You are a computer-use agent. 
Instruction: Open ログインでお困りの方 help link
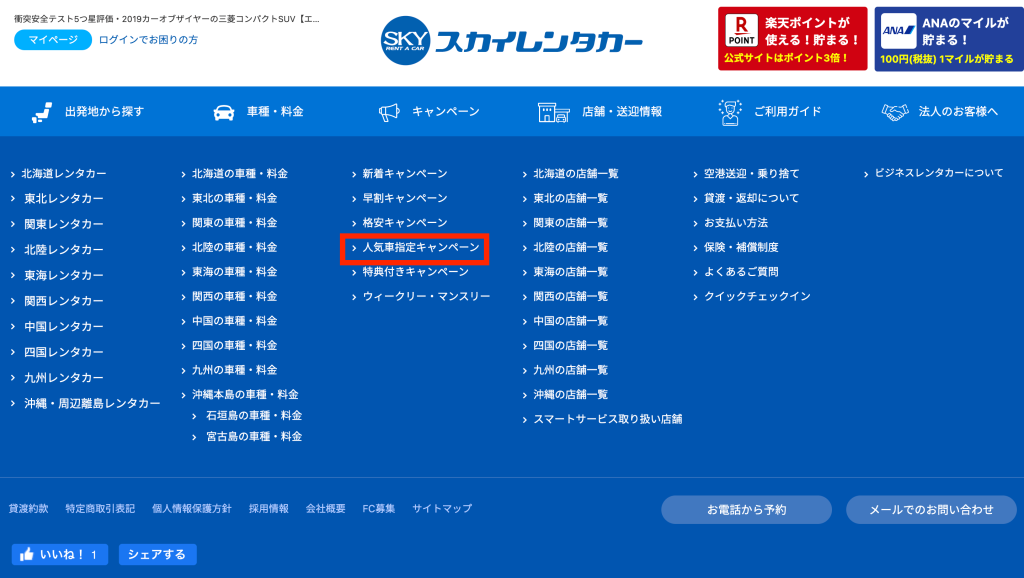(x=148, y=40)
